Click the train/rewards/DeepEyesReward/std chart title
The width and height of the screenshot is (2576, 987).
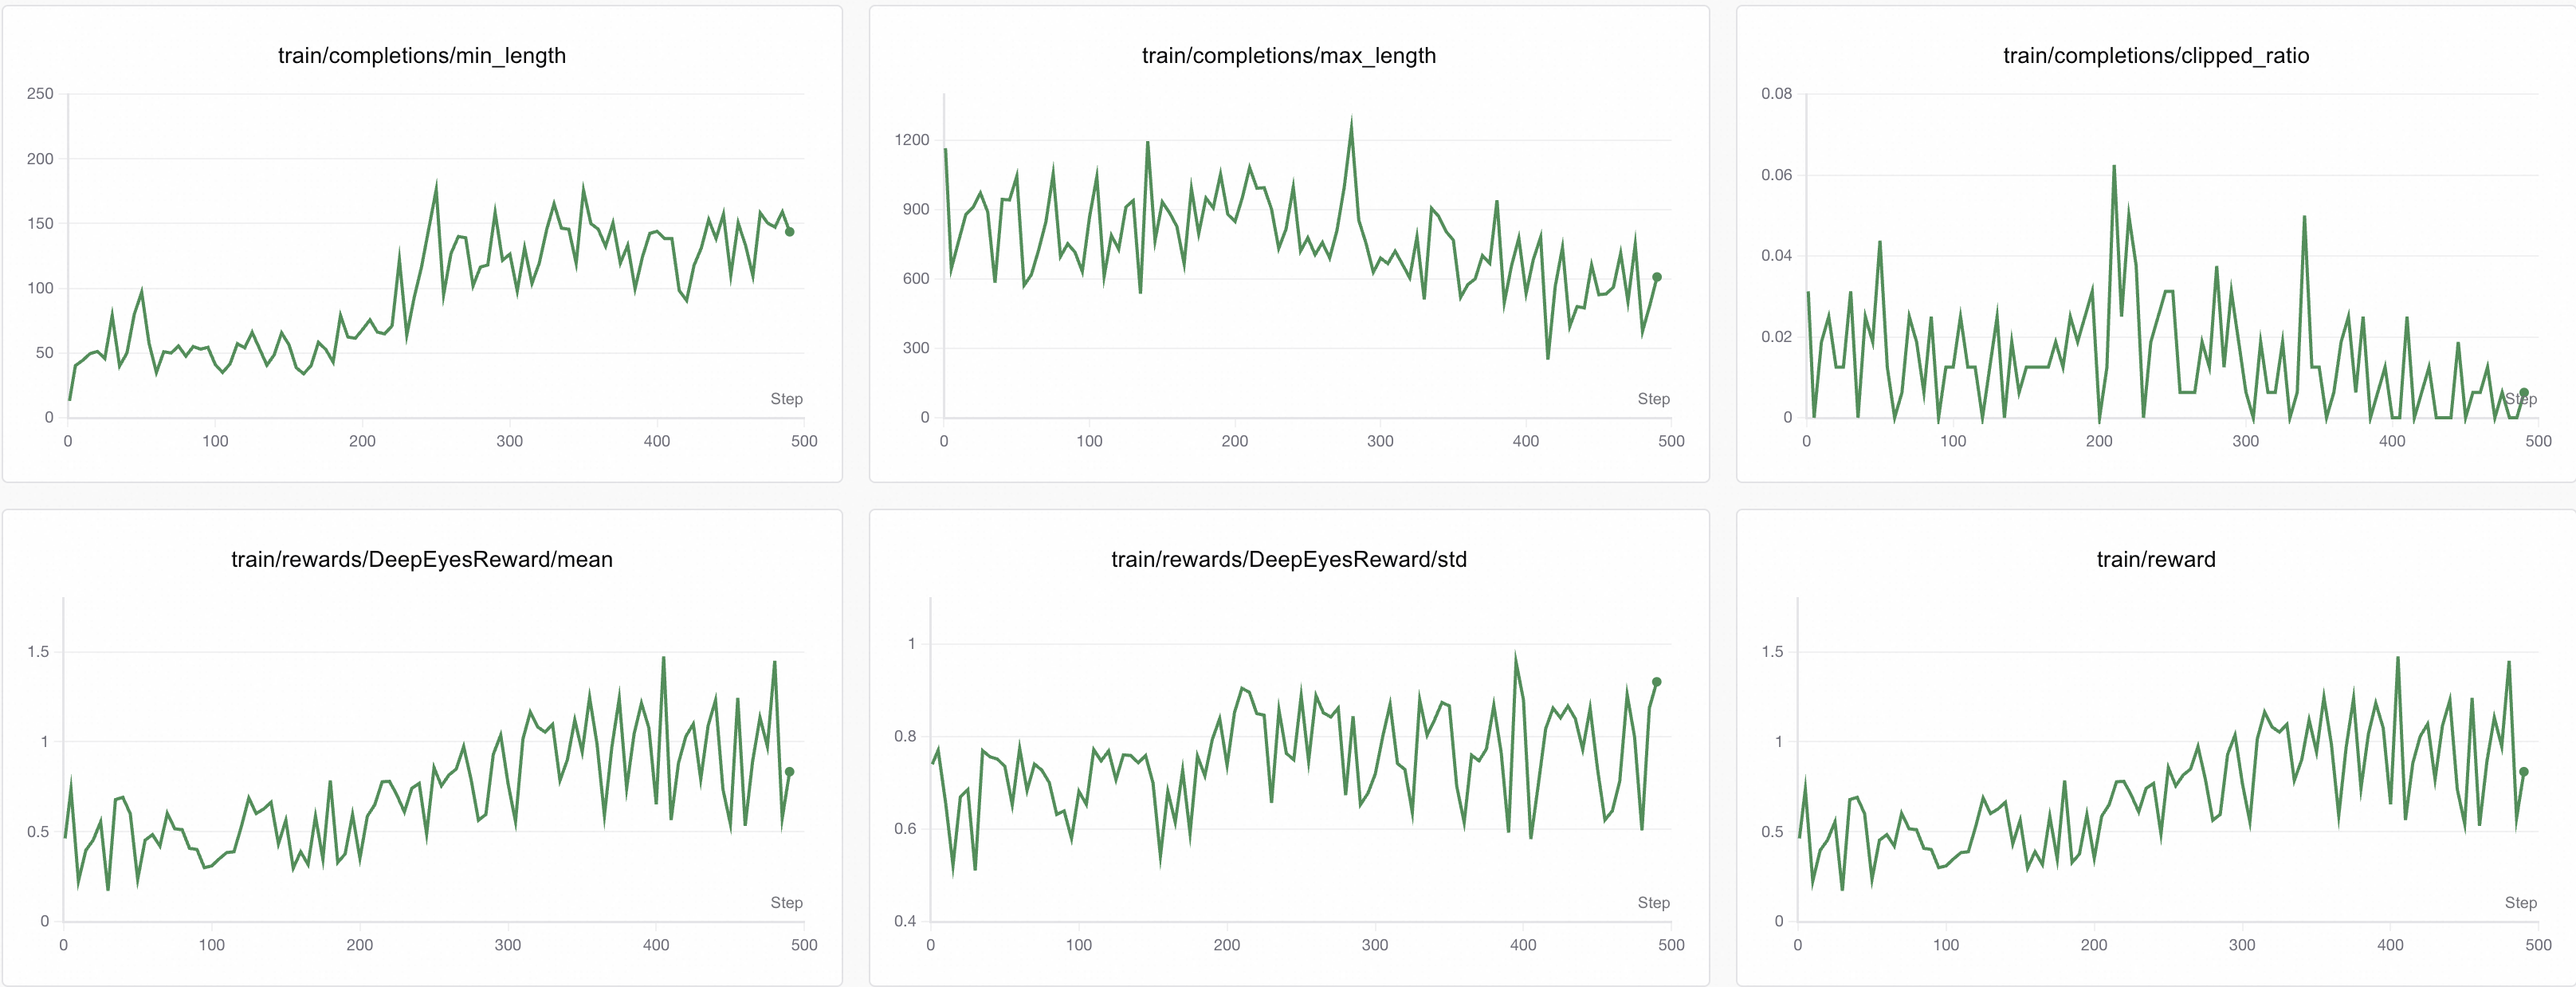1288,560
